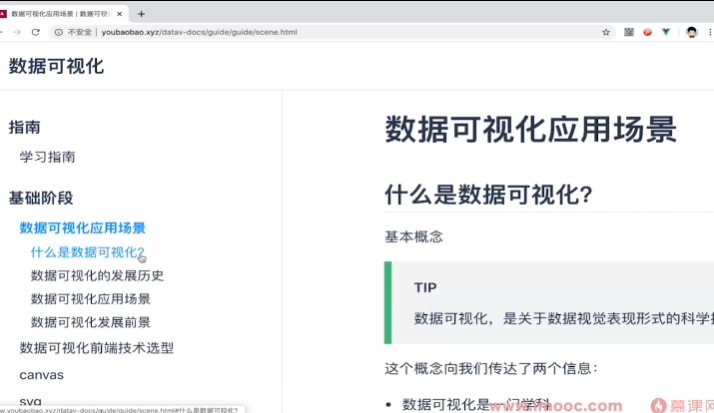The image size is (714, 413).
Task: View site info via 不安全 icon
Action: click(59, 32)
